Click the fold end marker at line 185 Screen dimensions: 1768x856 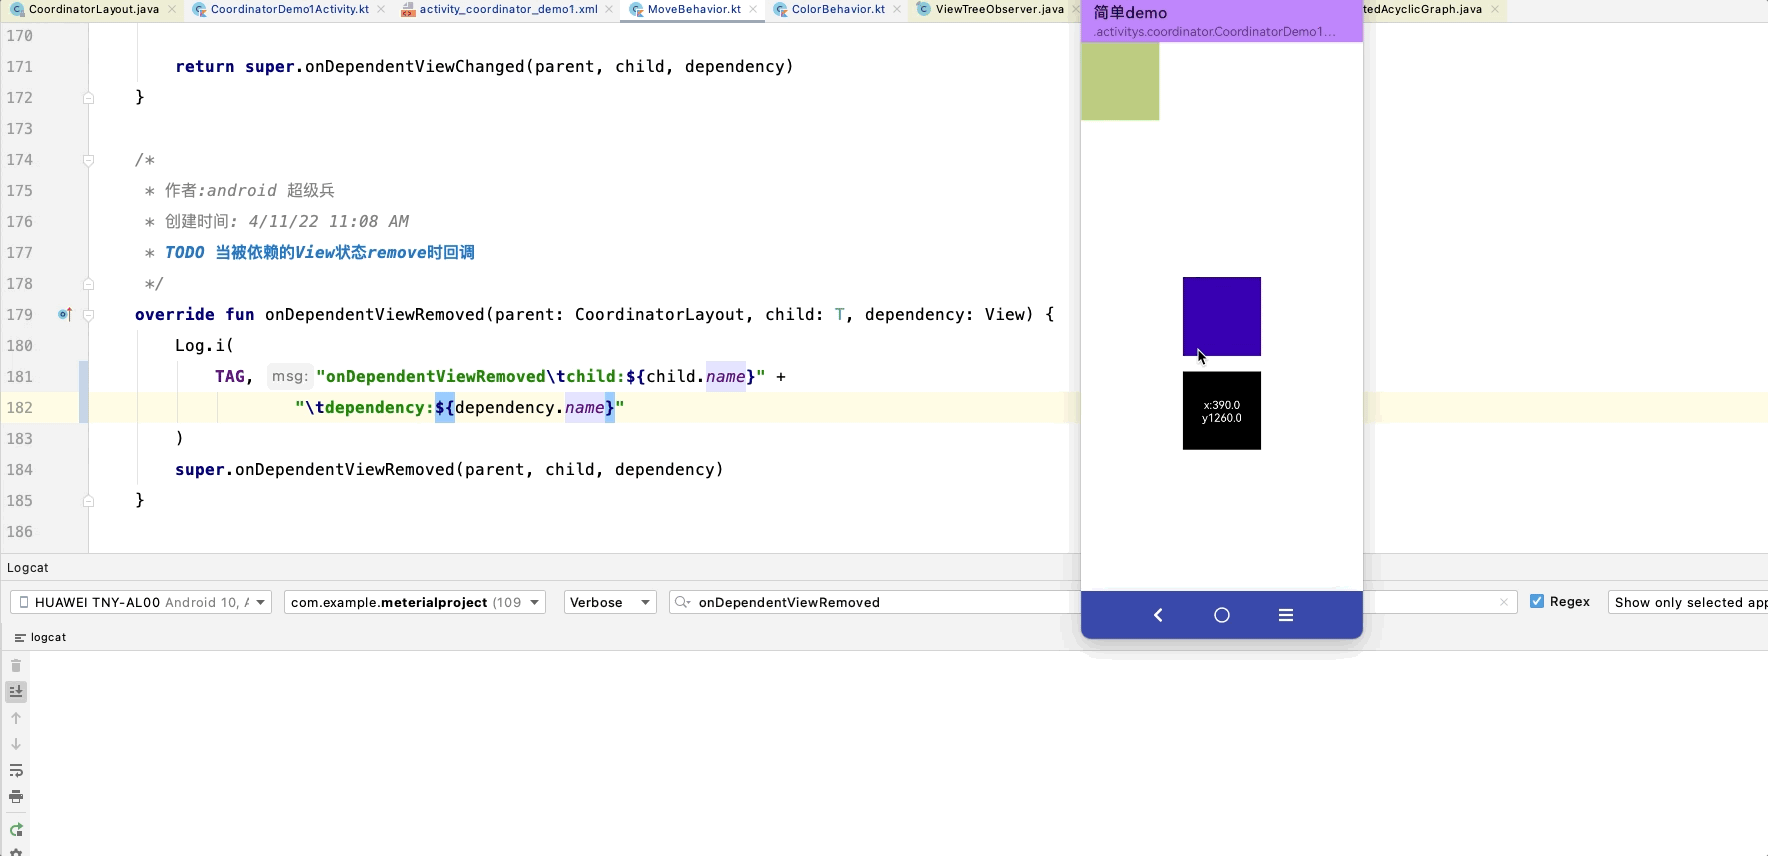88,501
